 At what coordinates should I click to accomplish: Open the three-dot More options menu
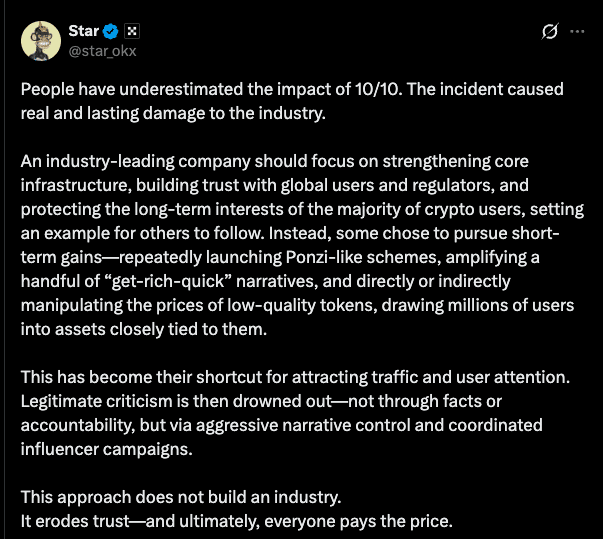(x=577, y=31)
